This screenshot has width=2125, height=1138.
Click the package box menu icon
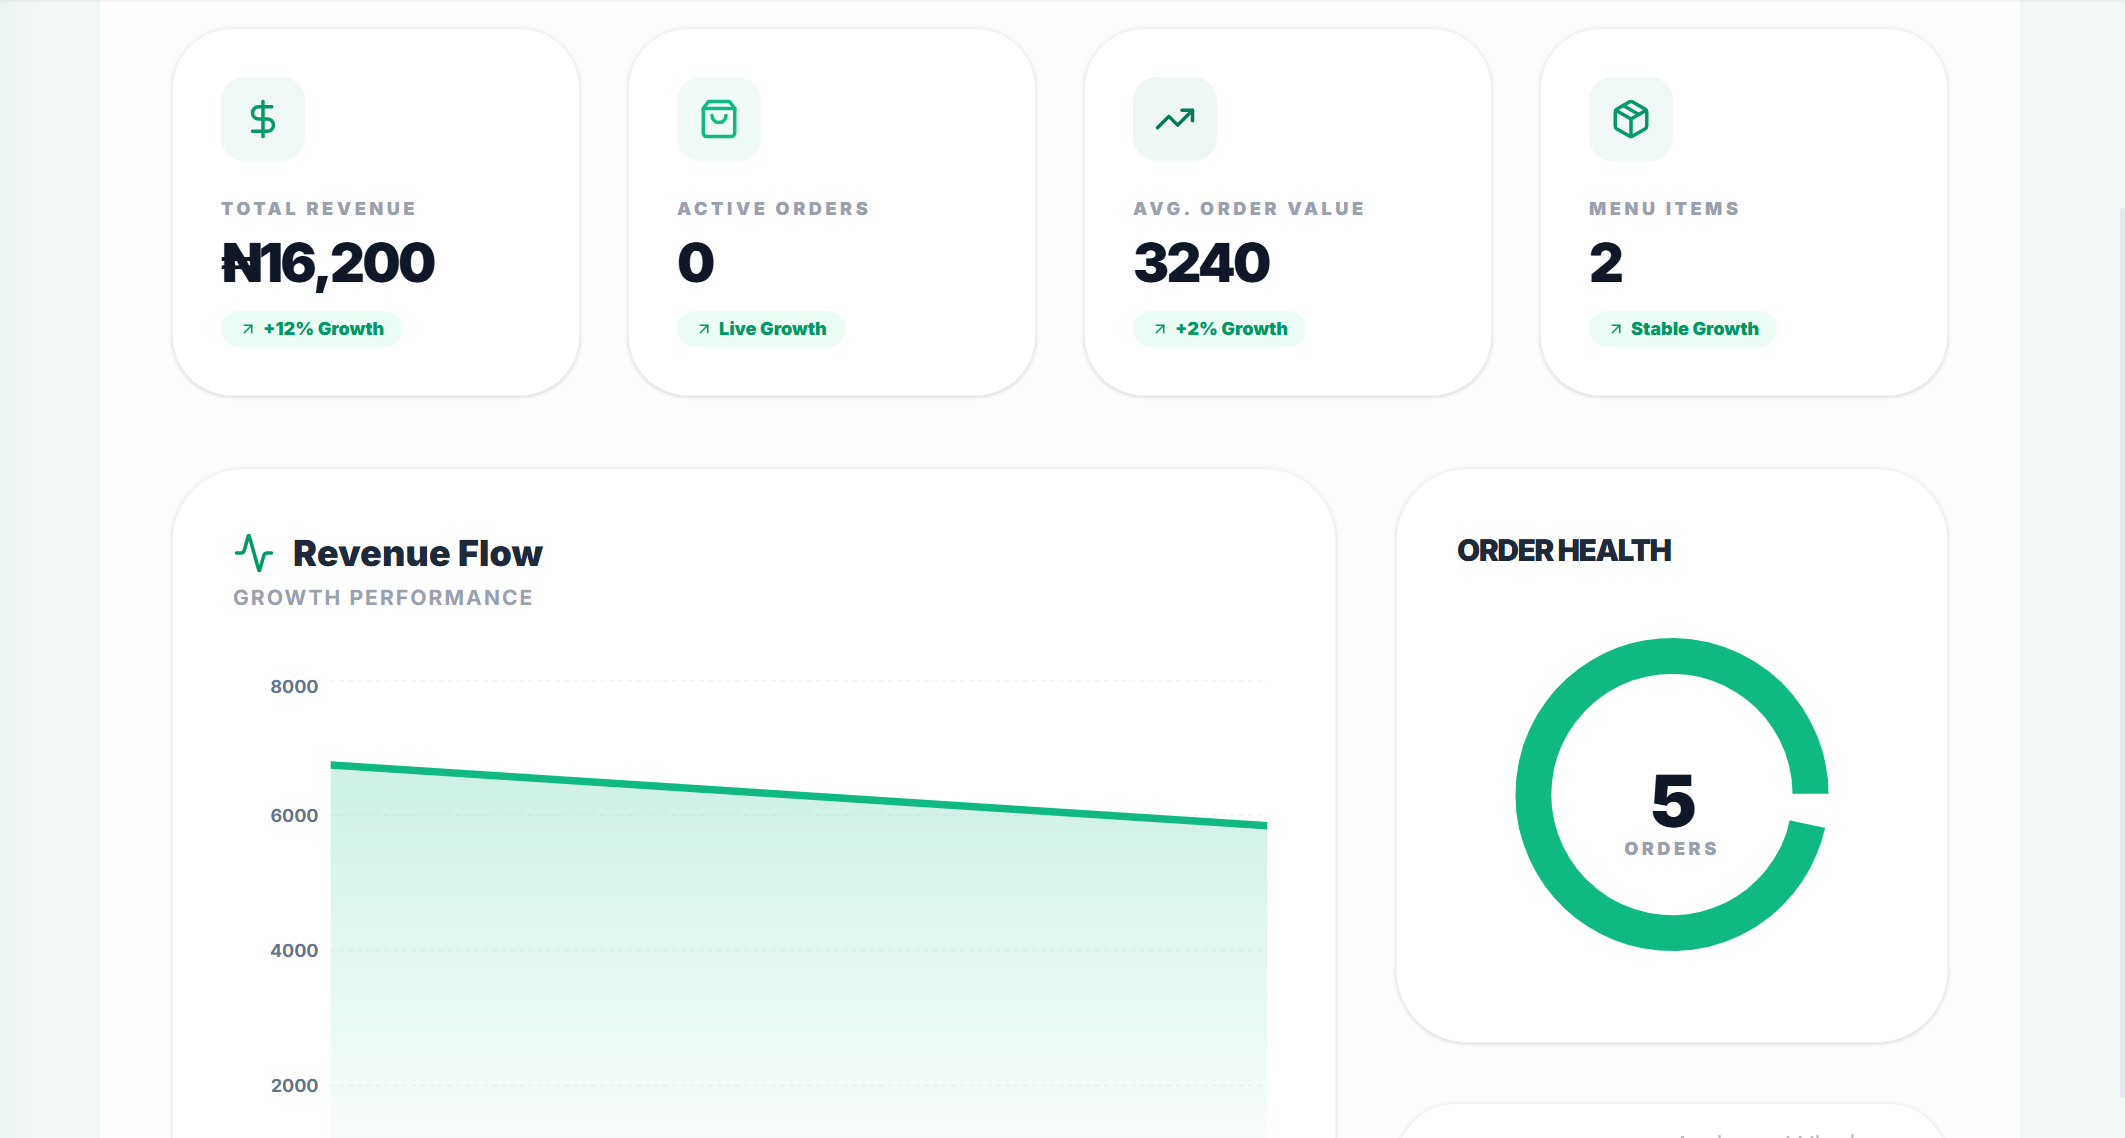pos(1630,119)
